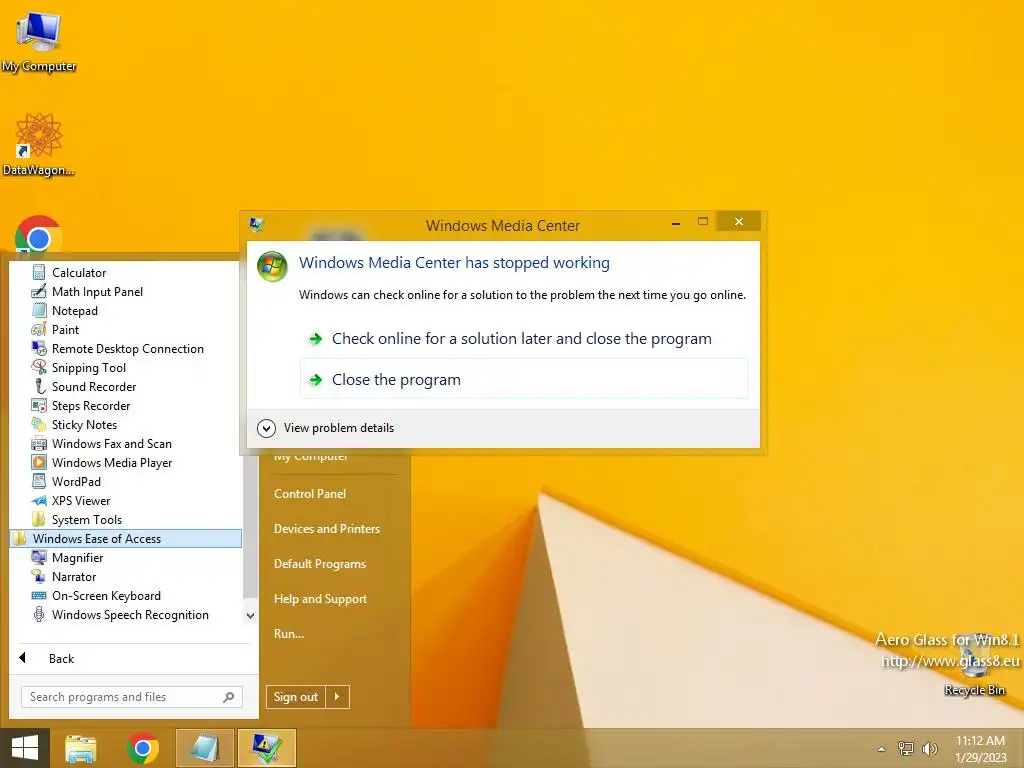1024x768 pixels.
Task: Start Paint from the program list
Action: (56, 329)
